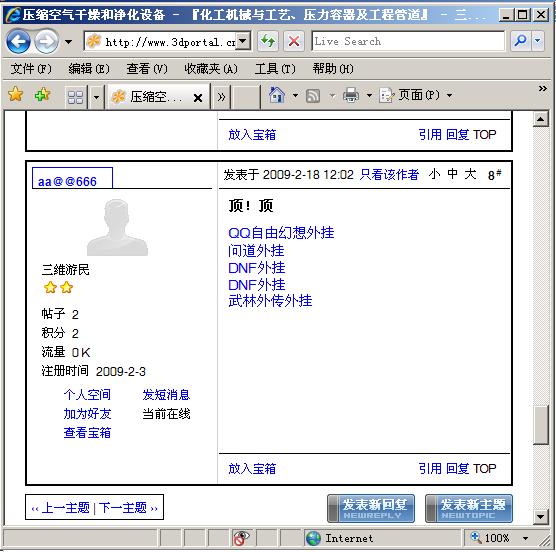The image size is (556, 552).
Task: Set font size to 小
Action: (434, 174)
